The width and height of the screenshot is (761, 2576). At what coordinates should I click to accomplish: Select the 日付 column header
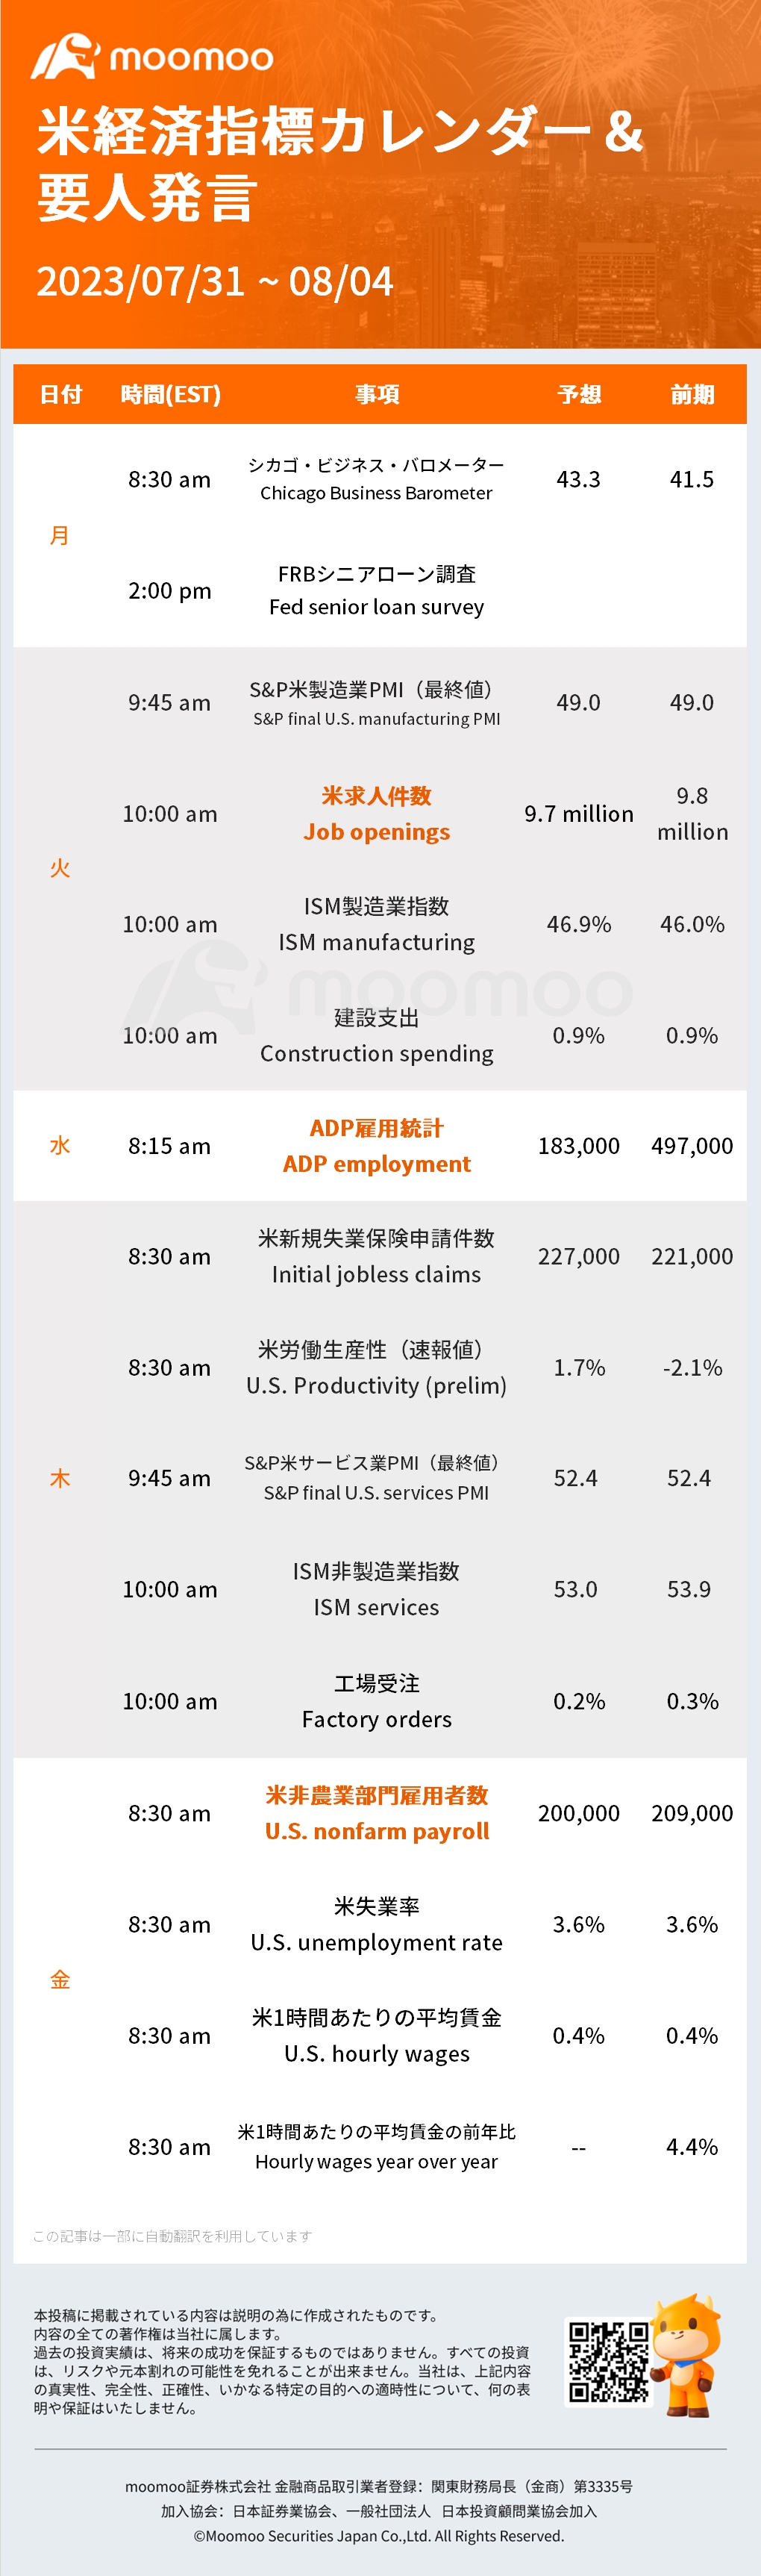(61, 394)
